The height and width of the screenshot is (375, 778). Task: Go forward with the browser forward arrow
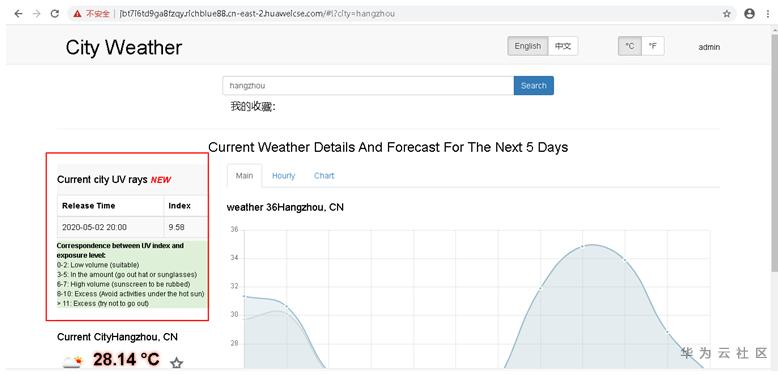[x=36, y=14]
